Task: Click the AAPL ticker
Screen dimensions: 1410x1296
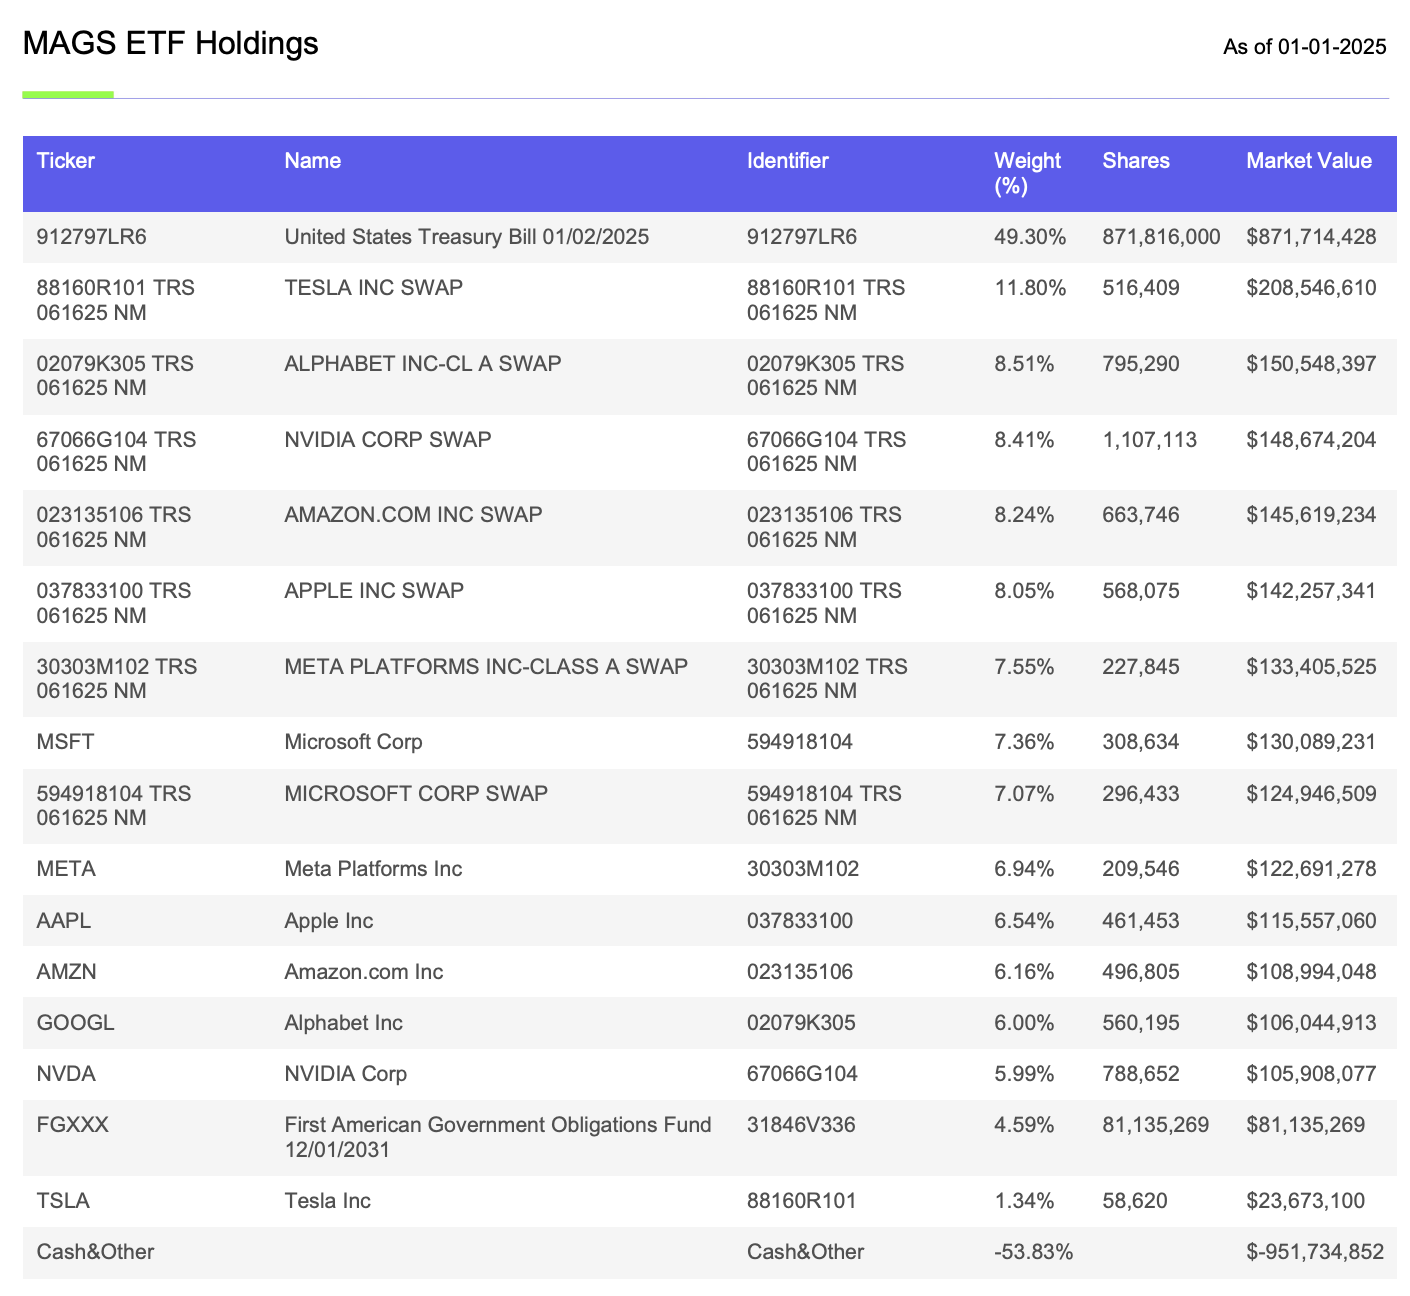Action: coord(63,921)
